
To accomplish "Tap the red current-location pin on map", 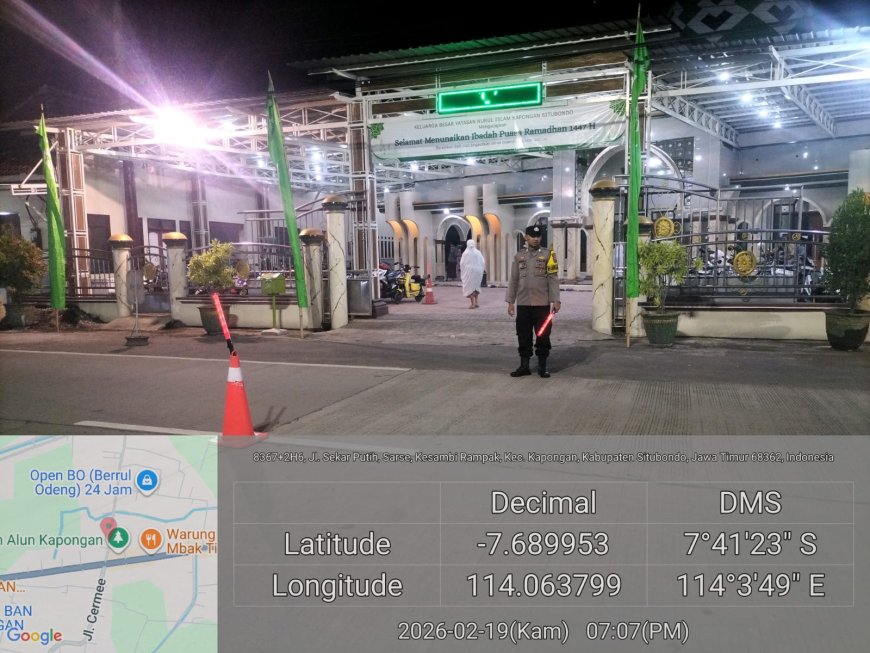I will [107, 526].
